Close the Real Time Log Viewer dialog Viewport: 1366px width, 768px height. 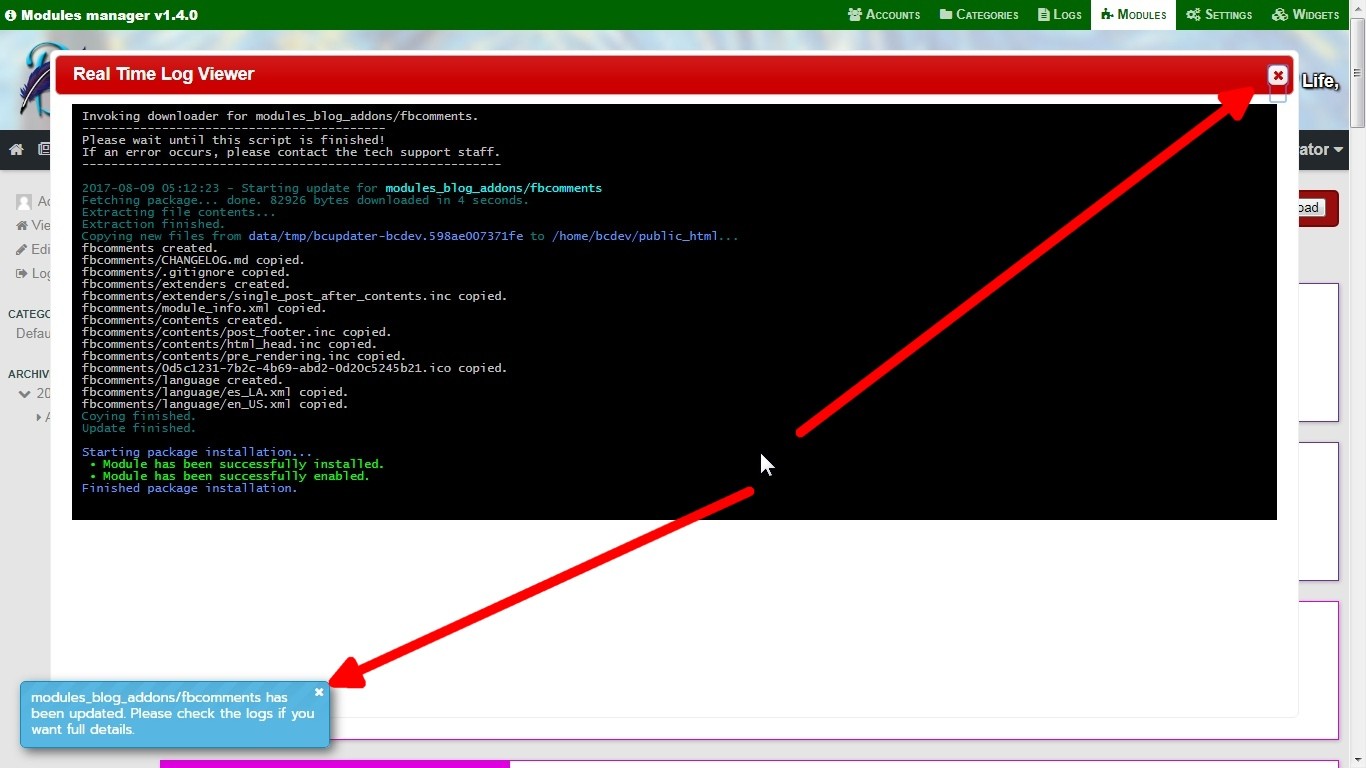tap(1277, 75)
